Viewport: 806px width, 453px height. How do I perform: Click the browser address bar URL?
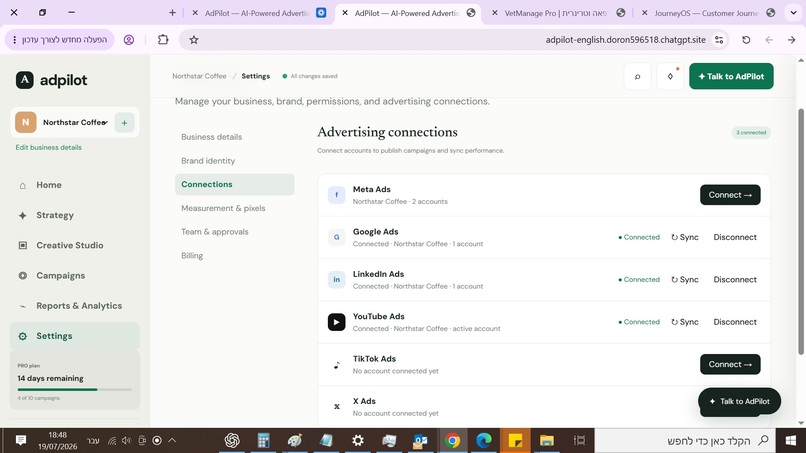625,40
